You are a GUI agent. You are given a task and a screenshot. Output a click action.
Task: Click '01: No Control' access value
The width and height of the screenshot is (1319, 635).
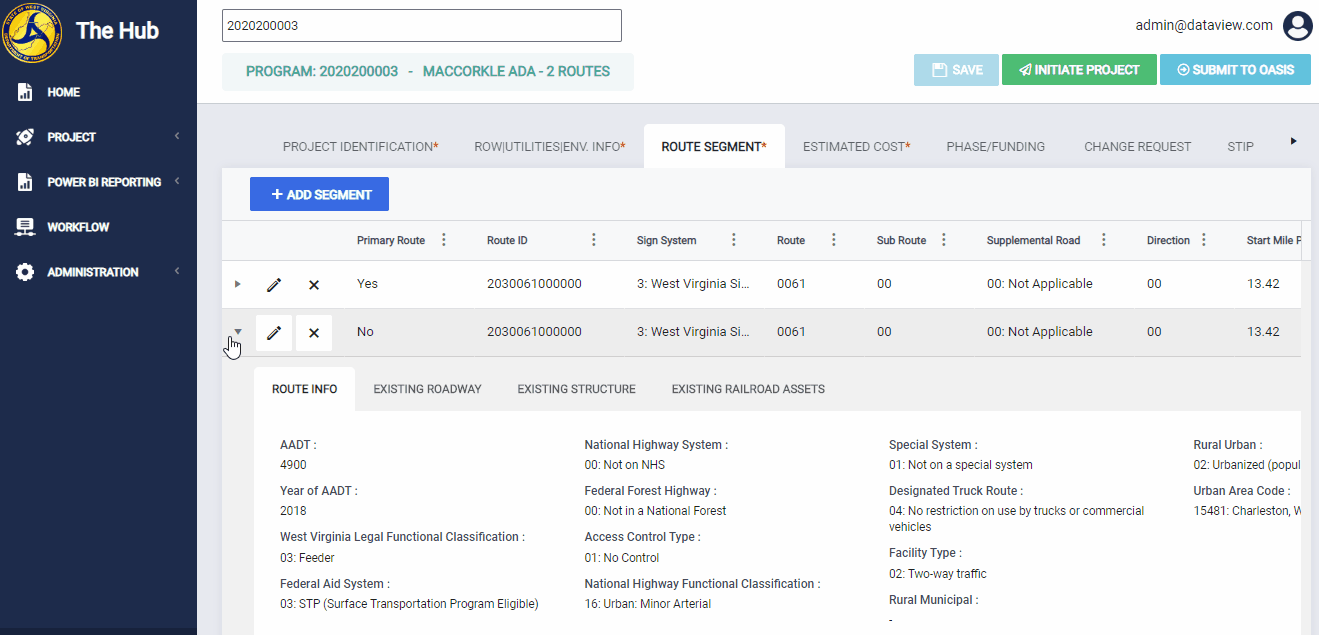(622, 558)
